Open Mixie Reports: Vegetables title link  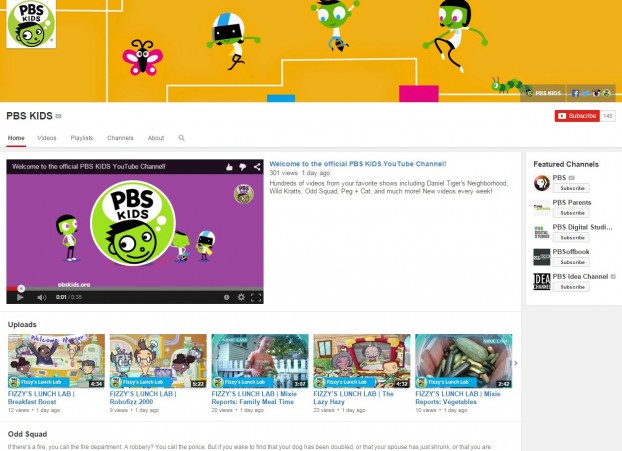(458, 398)
